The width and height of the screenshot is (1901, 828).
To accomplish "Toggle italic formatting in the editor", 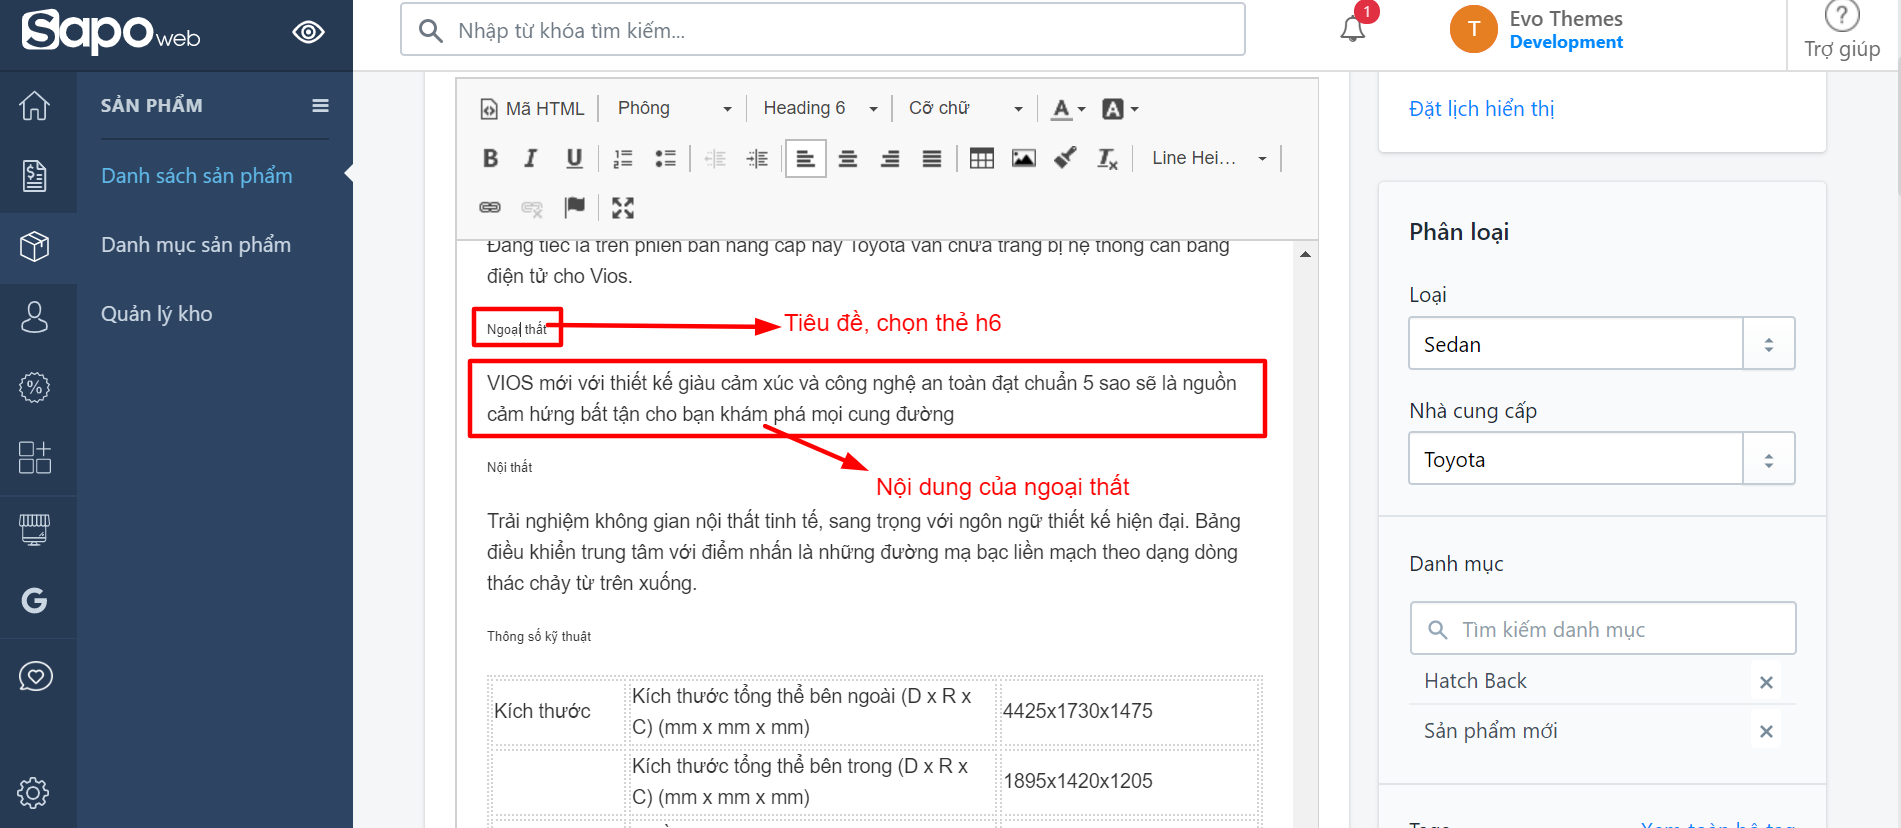I will pyautogui.click(x=531, y=158).
